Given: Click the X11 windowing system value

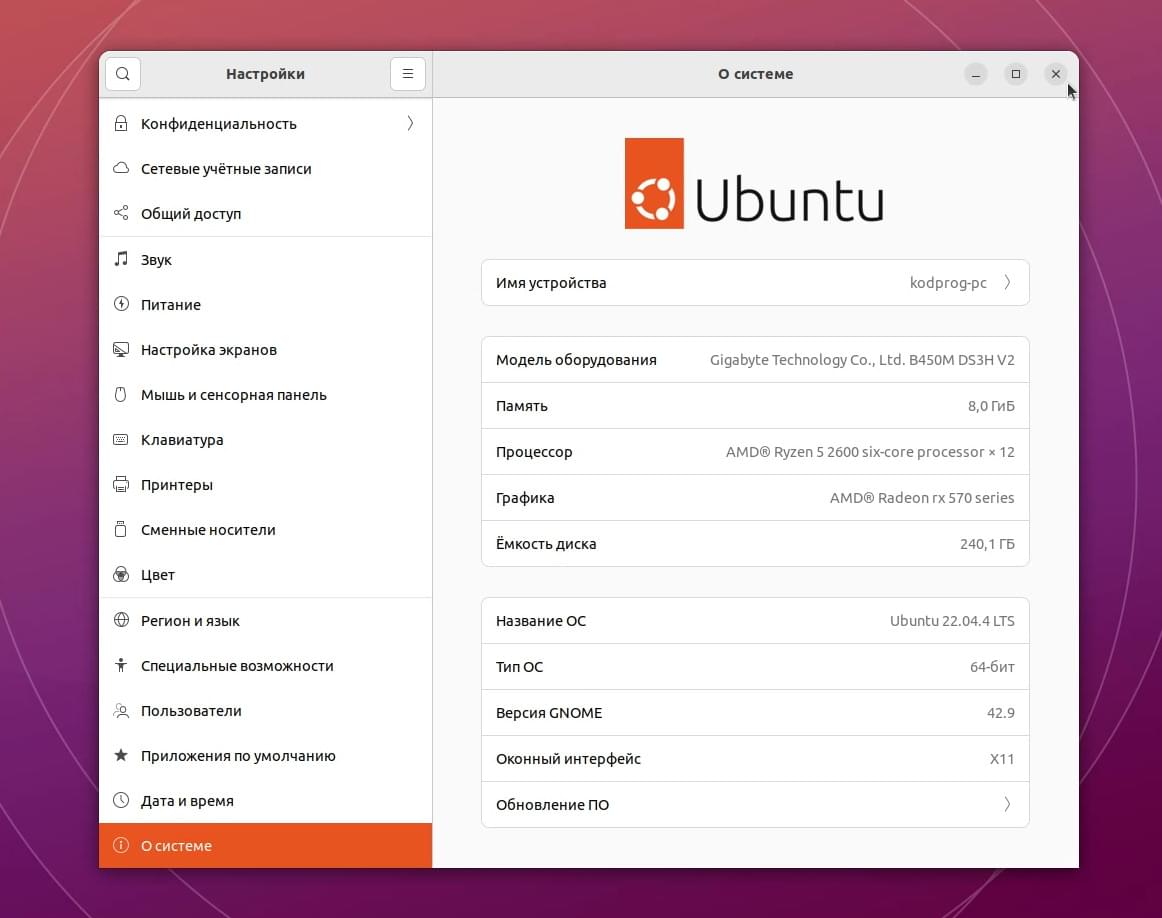Looking at the screenshot, I should [x=1002, y=759].
